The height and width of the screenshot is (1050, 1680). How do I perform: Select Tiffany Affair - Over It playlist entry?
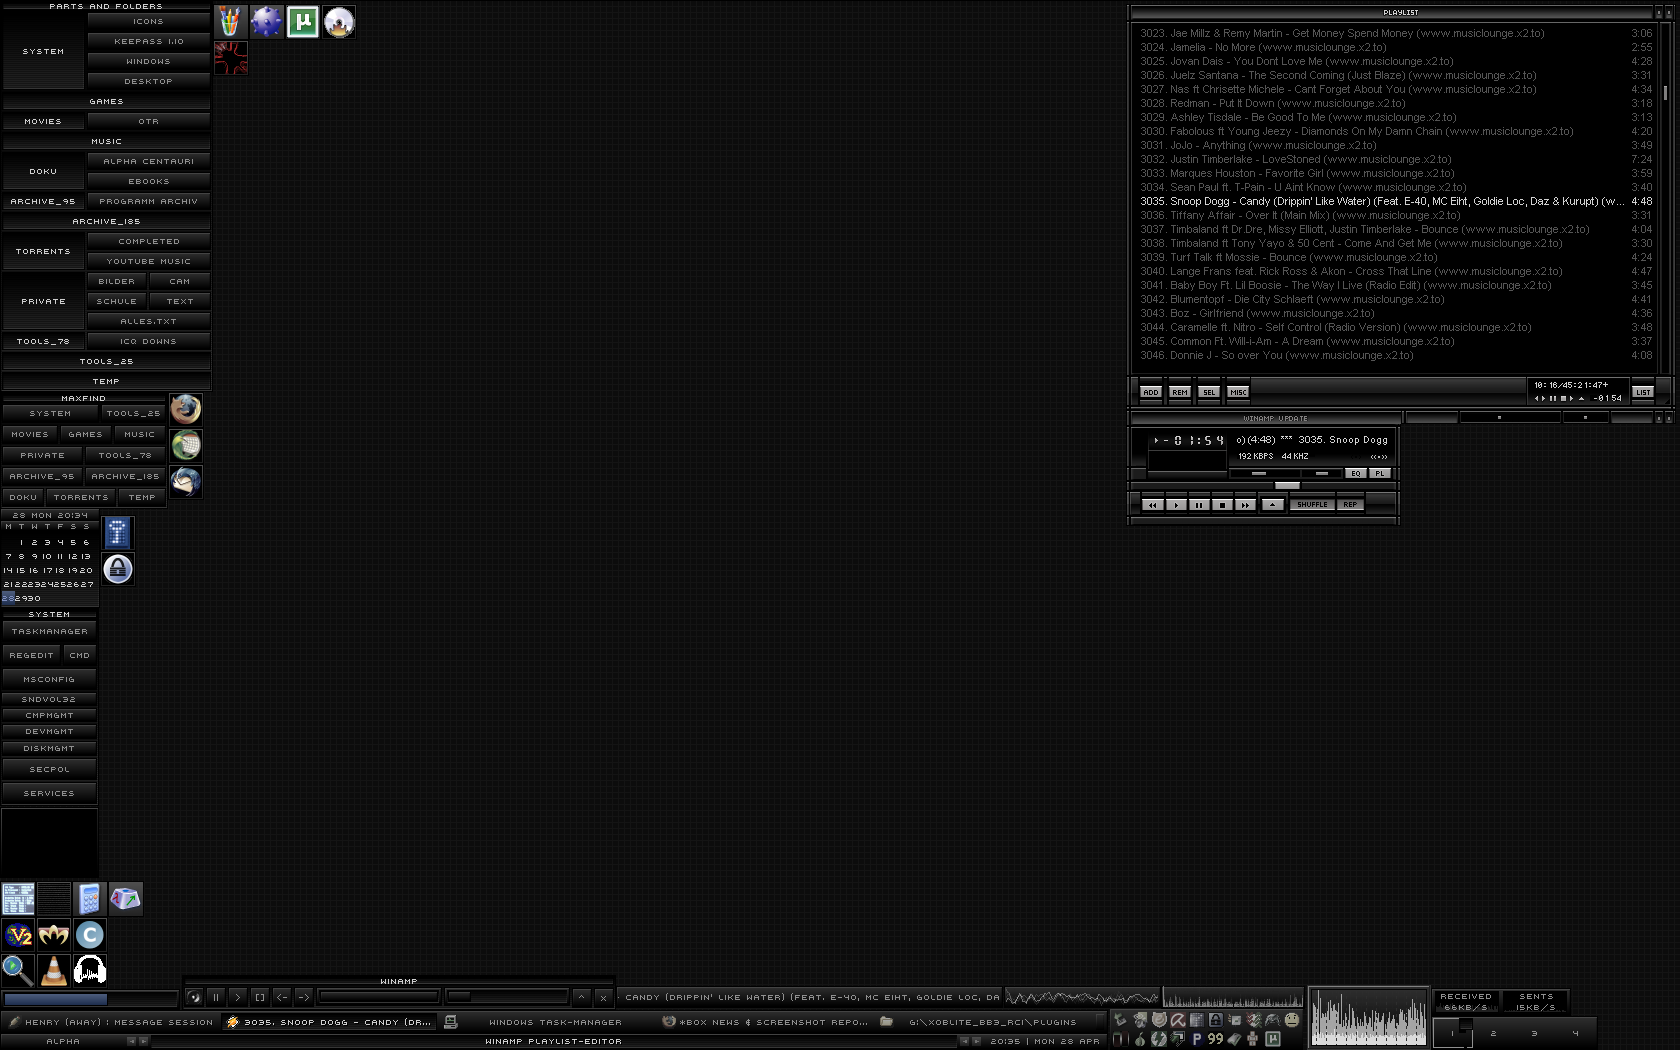(1395, 215)
